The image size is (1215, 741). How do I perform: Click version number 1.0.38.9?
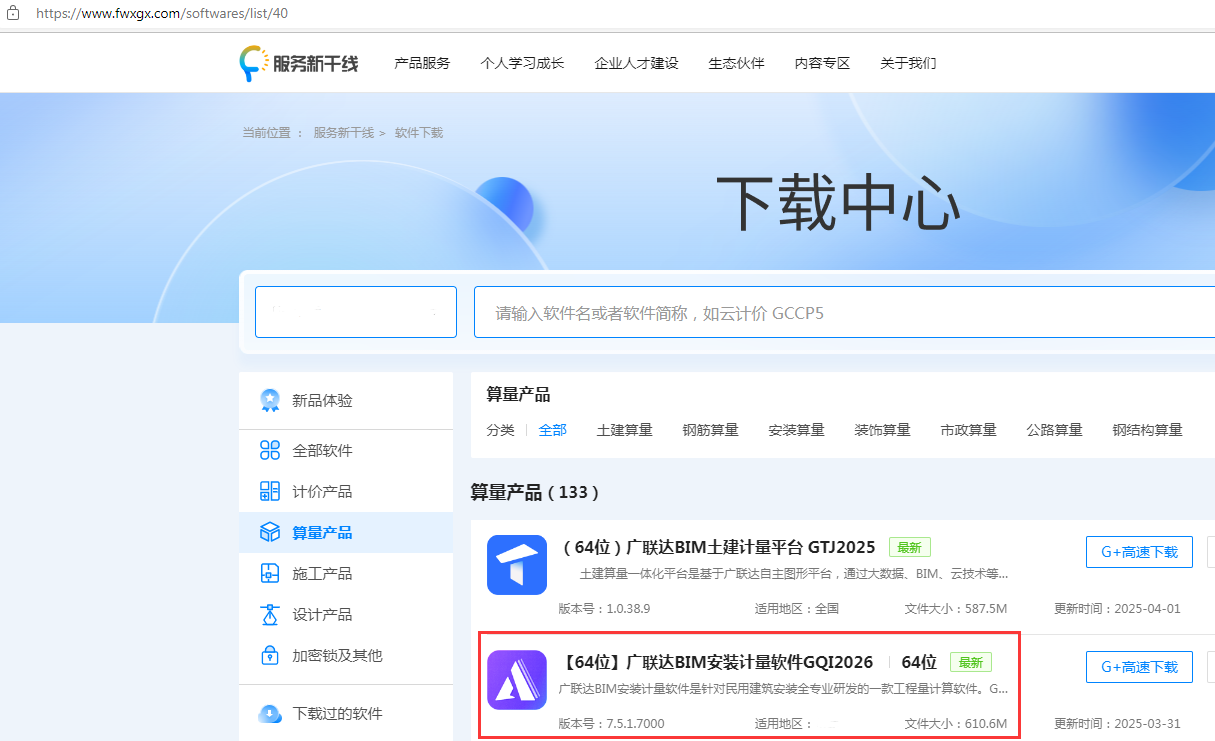tap(628, 608)
